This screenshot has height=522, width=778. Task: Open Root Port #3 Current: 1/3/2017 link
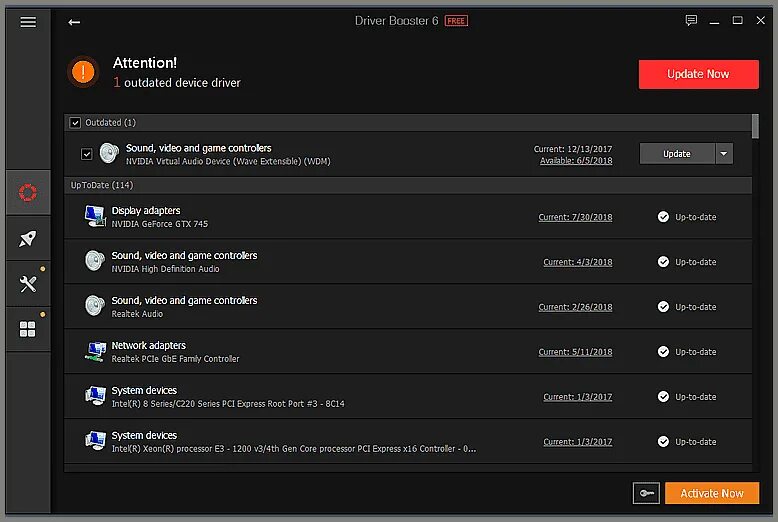(578, 397)
